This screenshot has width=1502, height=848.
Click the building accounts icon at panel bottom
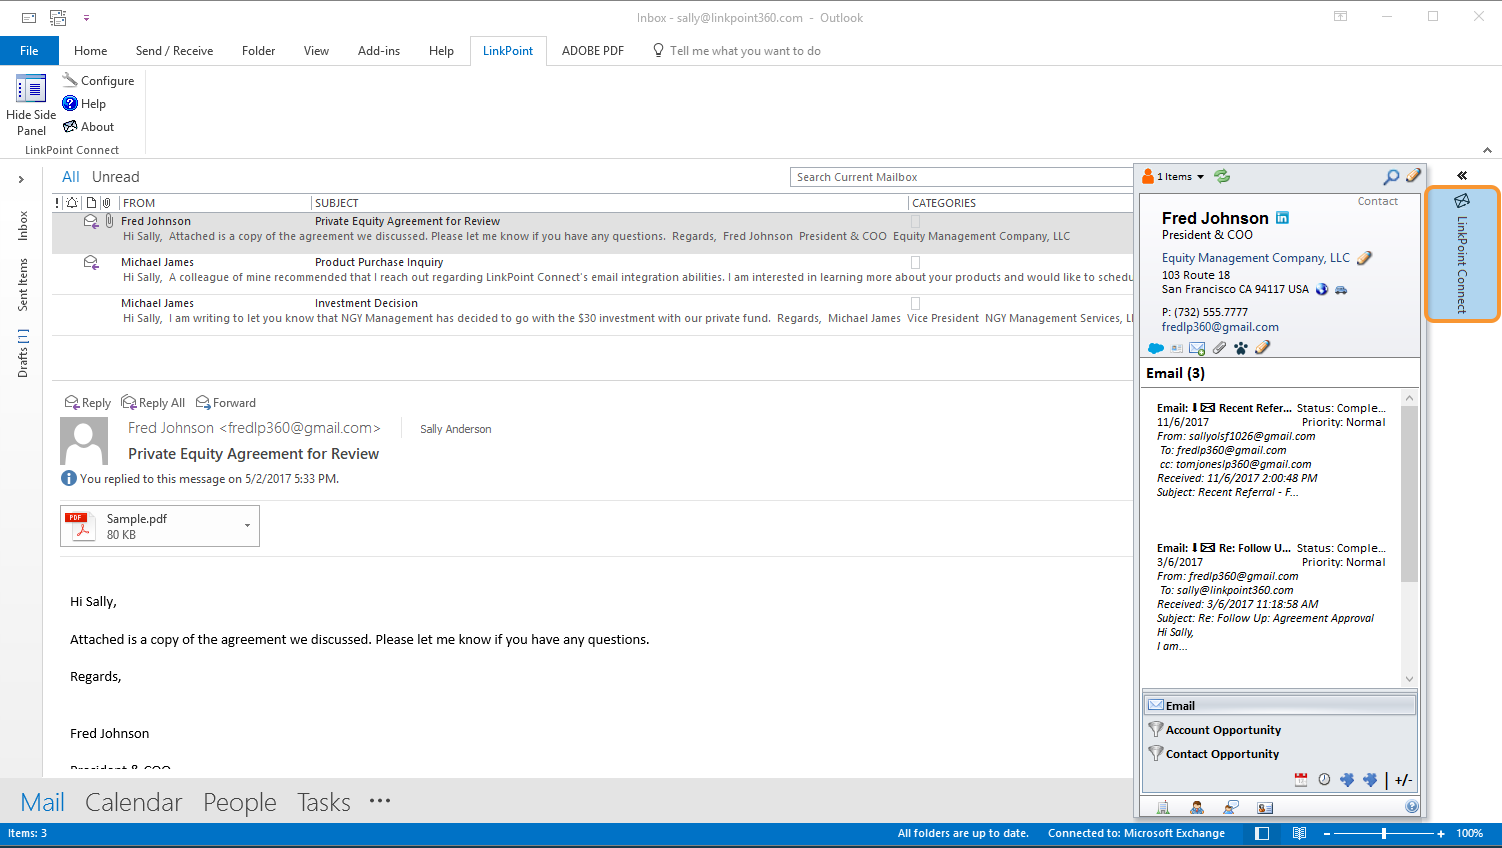coord(1163,807)
